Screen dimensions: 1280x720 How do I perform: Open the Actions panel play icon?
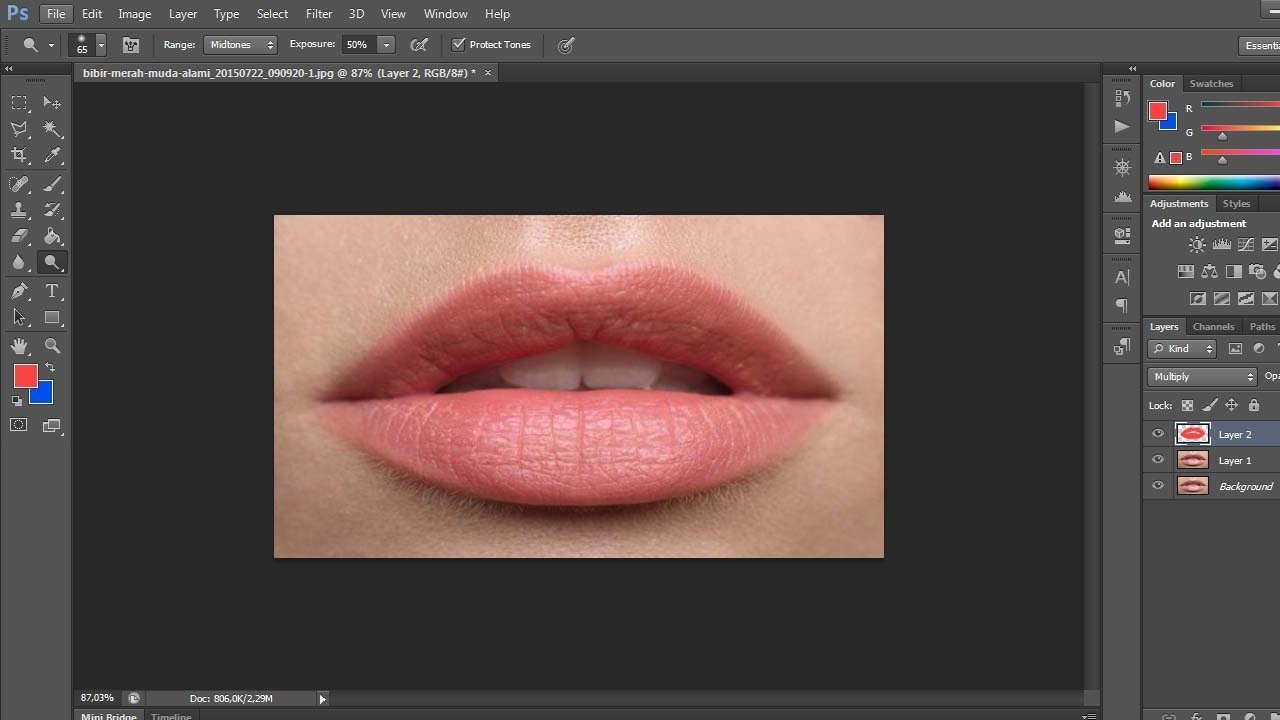(1122, 126)
